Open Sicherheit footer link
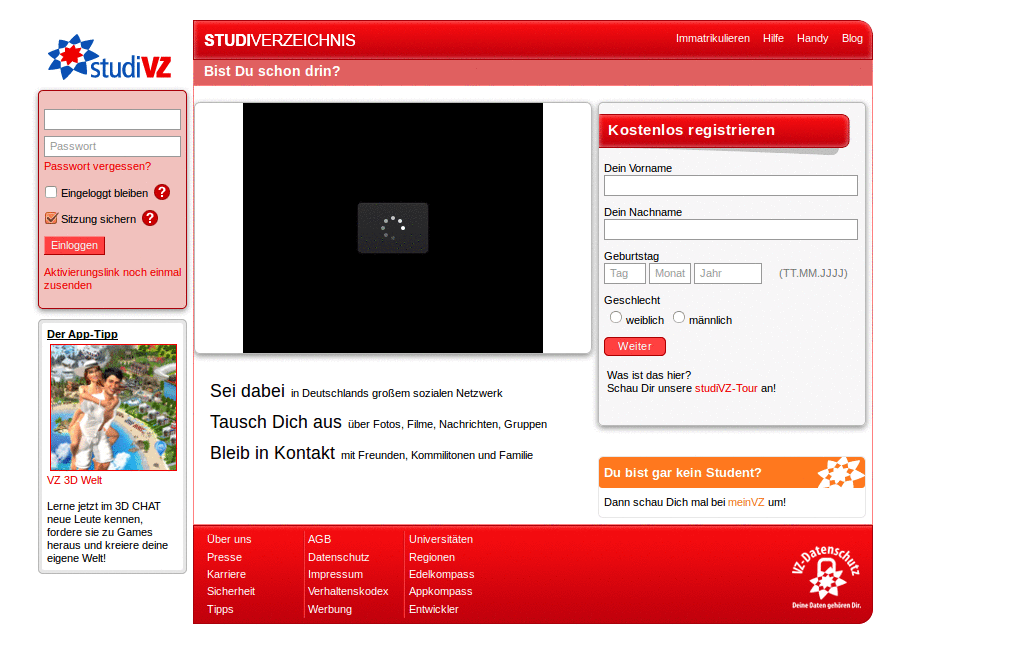 coord(231,591)
